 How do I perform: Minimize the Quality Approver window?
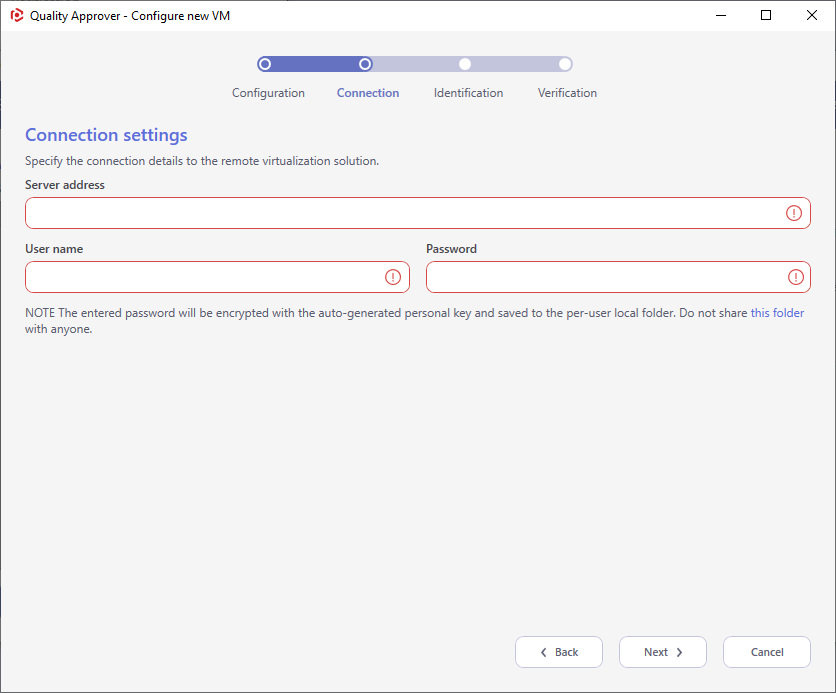coord(721,15)
